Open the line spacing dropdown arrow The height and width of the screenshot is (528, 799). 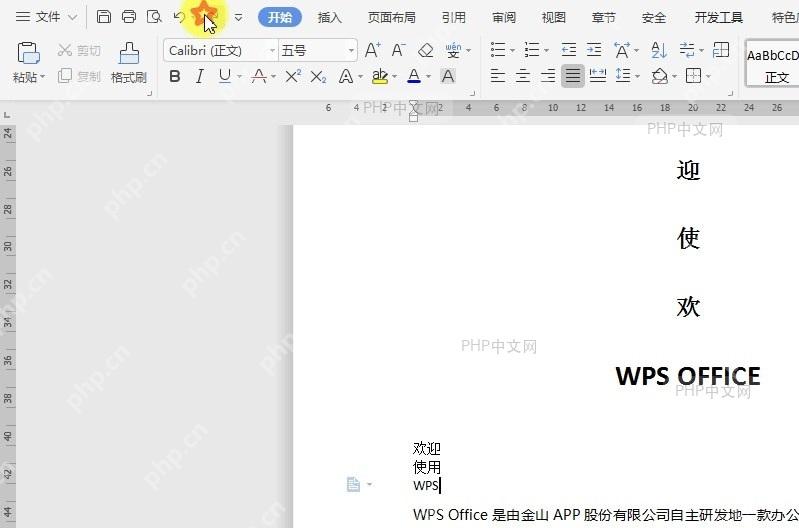(637, 76)
